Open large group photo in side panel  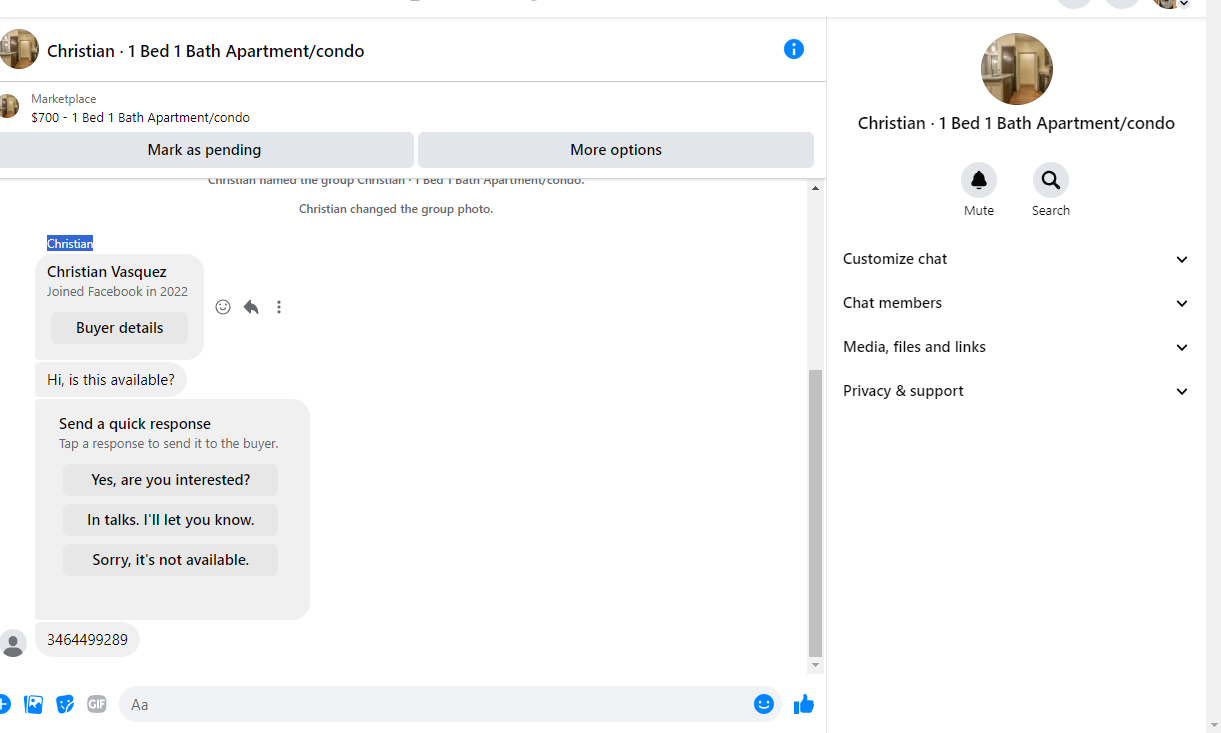pos(1017,69)
